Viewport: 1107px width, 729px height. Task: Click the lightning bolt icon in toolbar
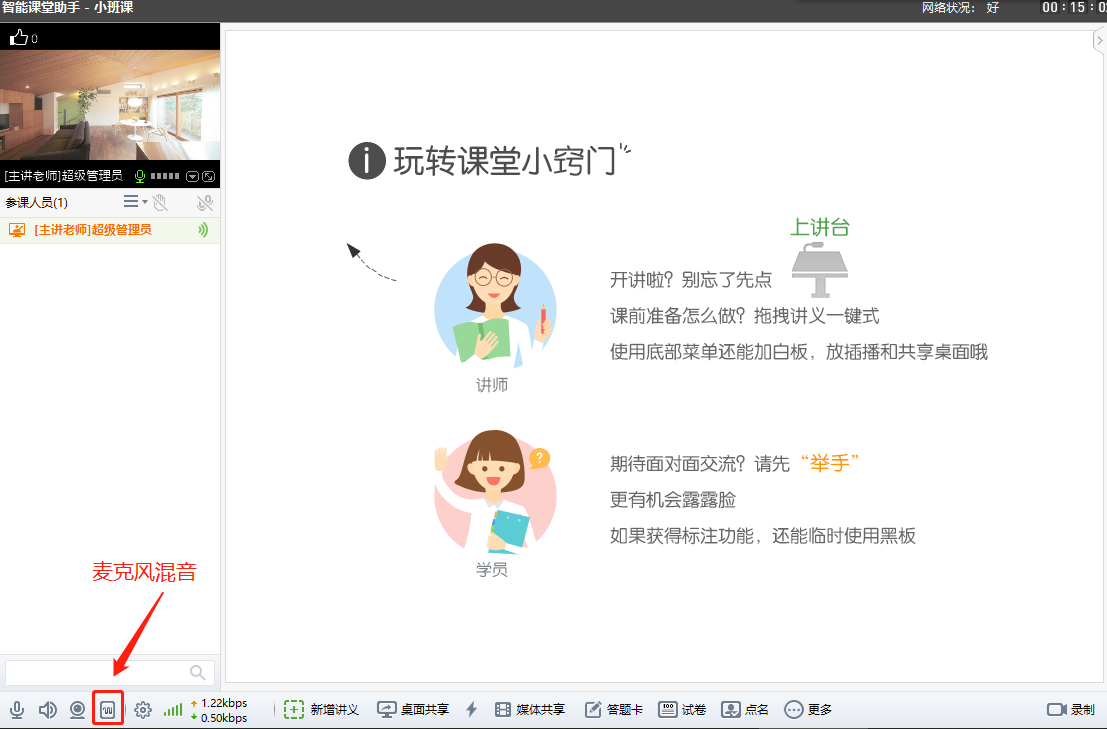(472, 710)
